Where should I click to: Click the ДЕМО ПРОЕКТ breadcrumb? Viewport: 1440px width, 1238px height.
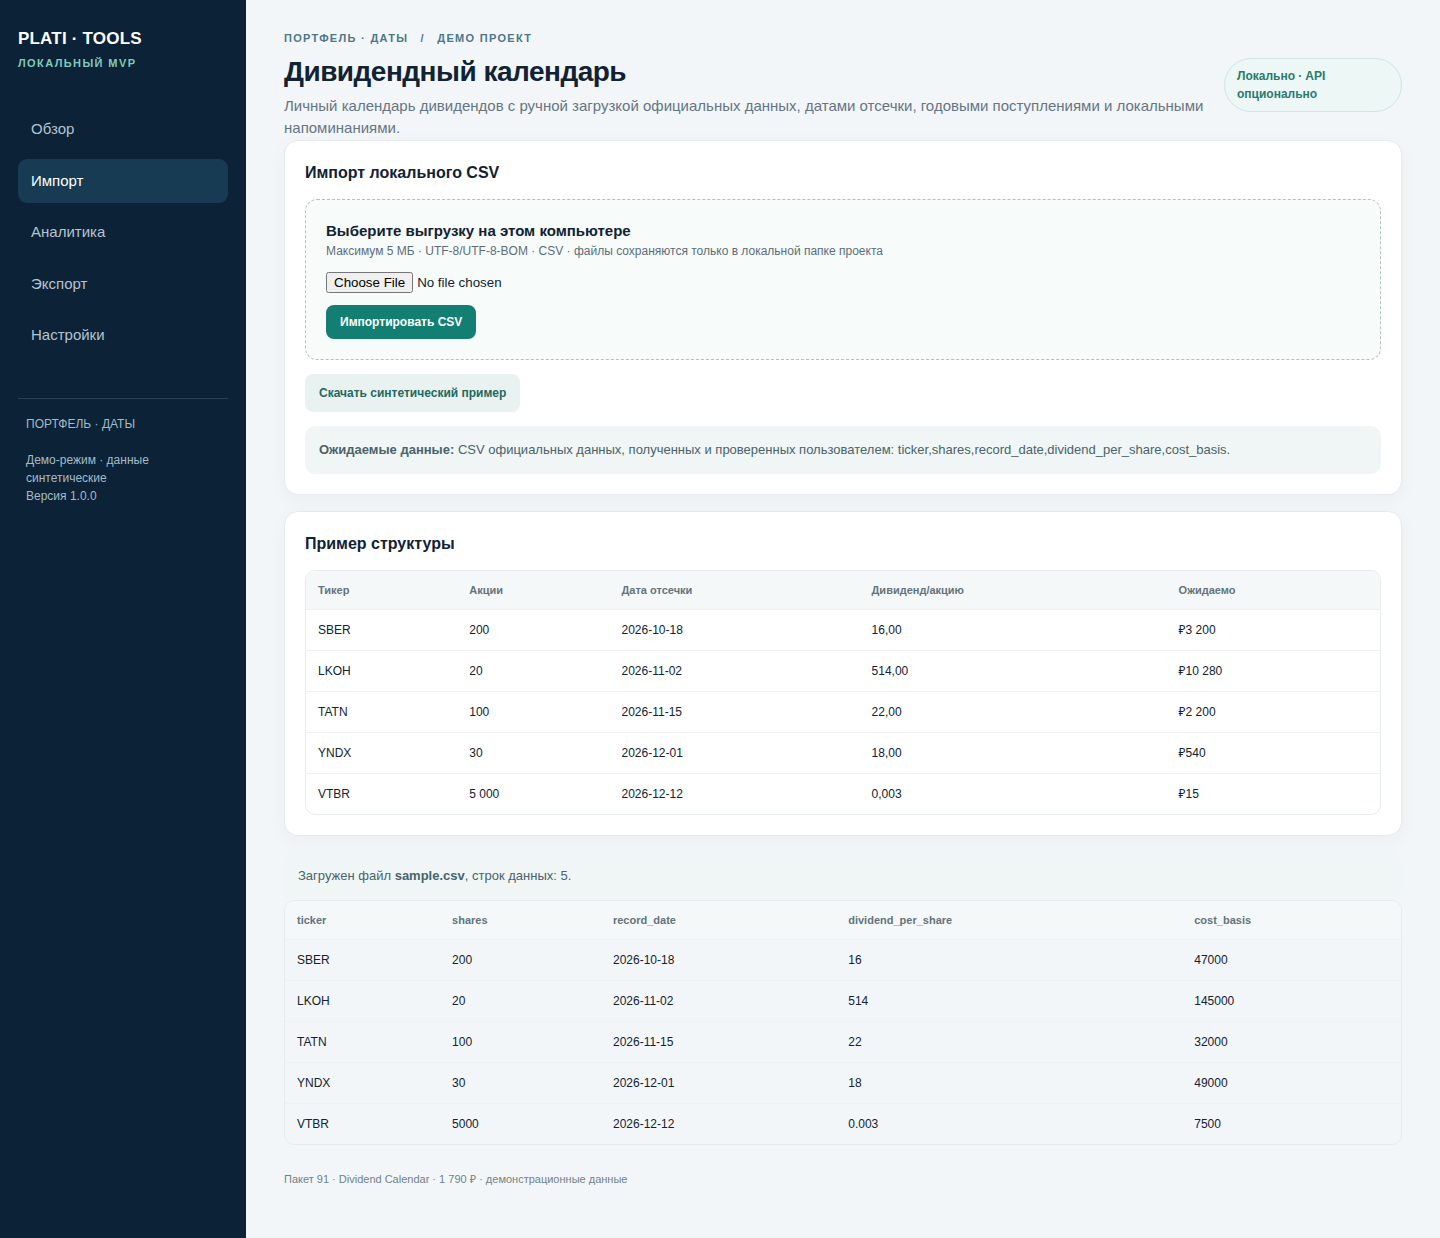click(484, 38)
